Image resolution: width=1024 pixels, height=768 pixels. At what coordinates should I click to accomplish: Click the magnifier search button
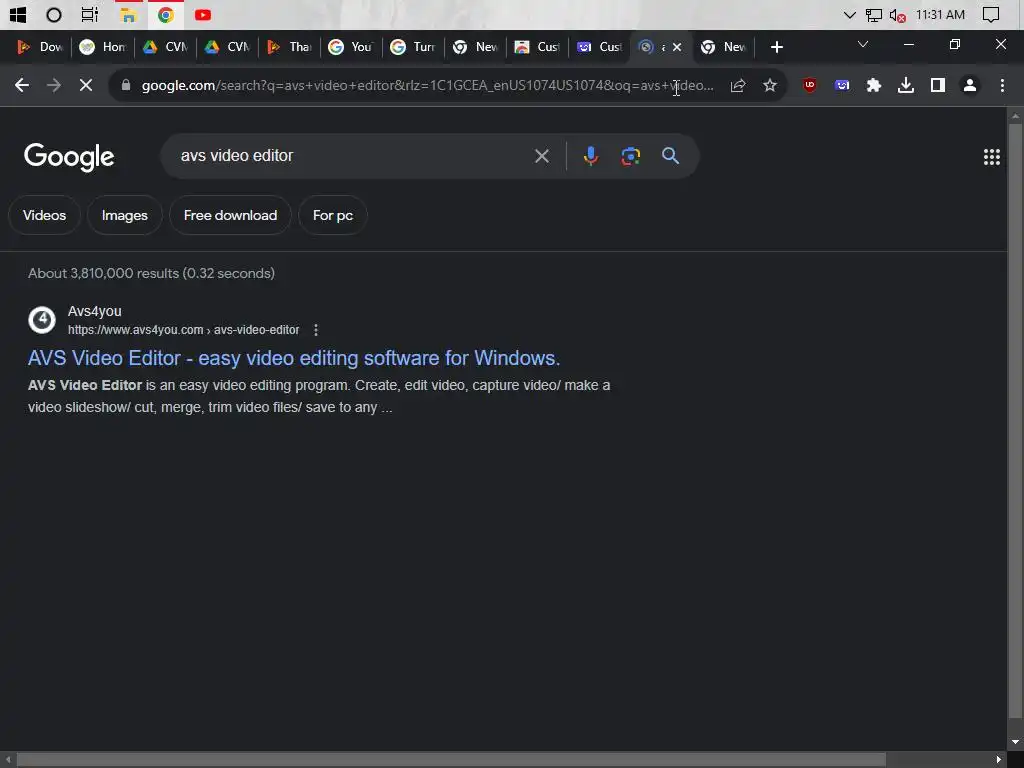click(x=670, y=156)
